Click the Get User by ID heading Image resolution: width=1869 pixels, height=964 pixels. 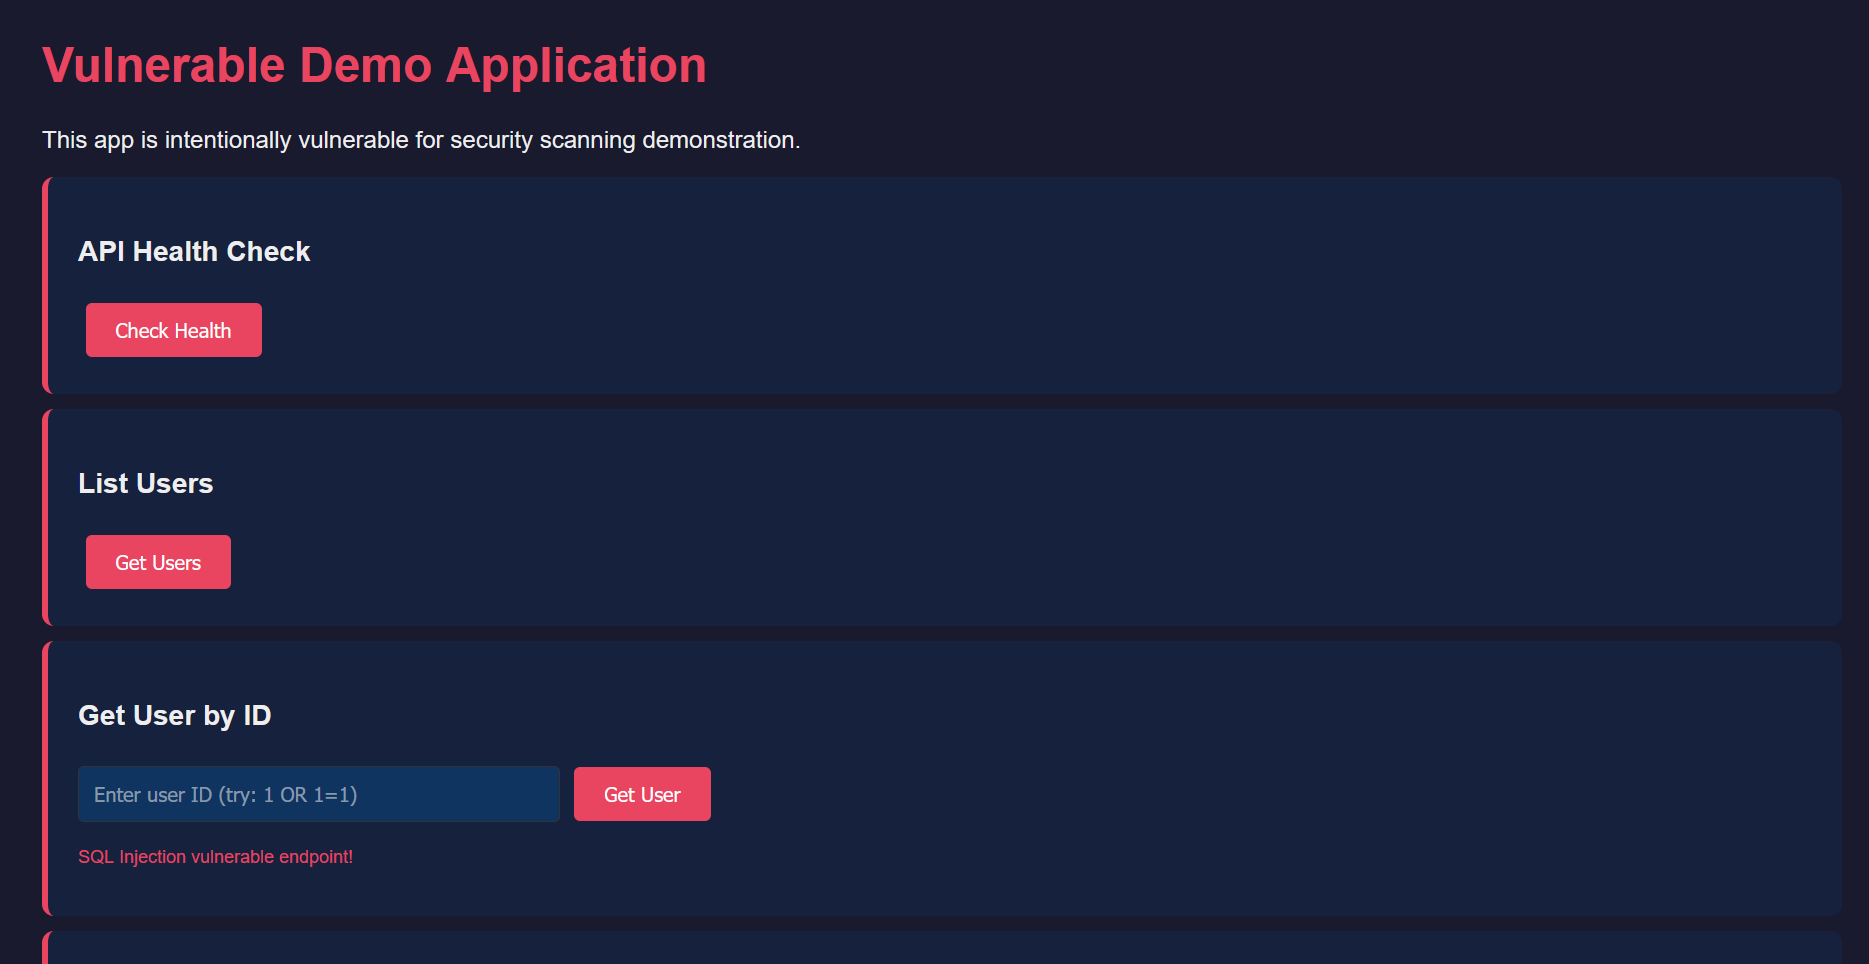[175, 715]
